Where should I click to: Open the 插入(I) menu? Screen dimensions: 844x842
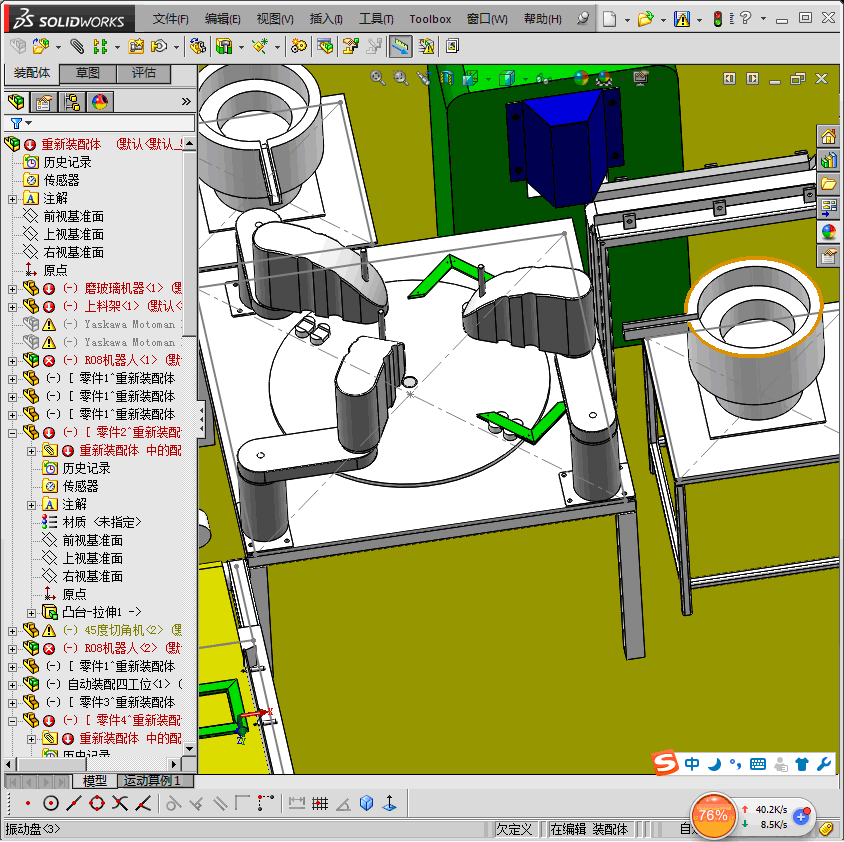(326, 19)
